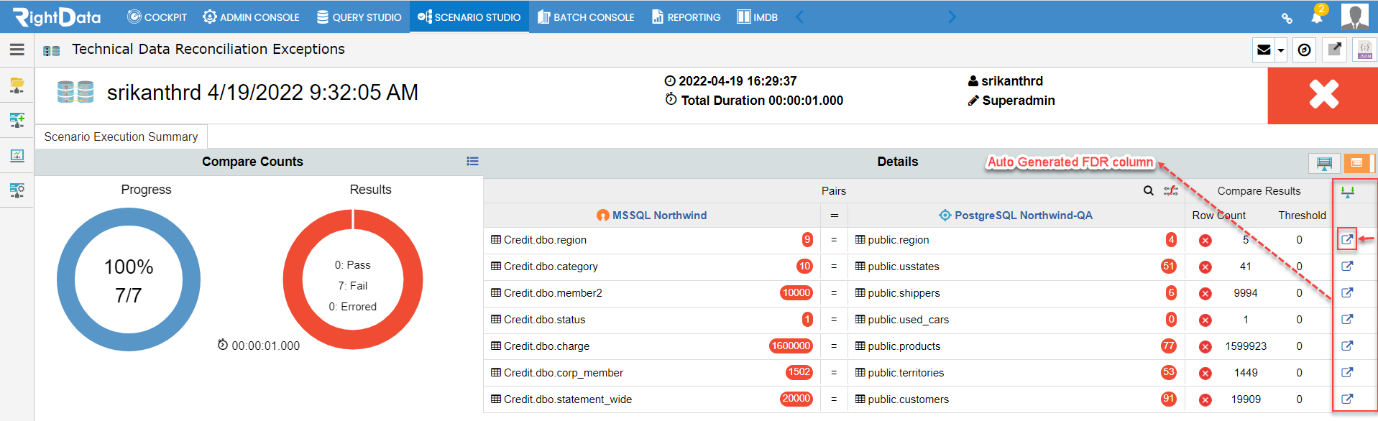Click public.customers table name
The width and height of the screenshot is (1378, 421).
pyautogui.click(x=908, y=399)
